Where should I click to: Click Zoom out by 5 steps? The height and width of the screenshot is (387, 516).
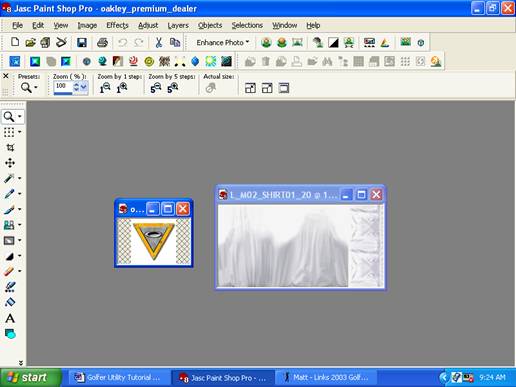point(156,88)
